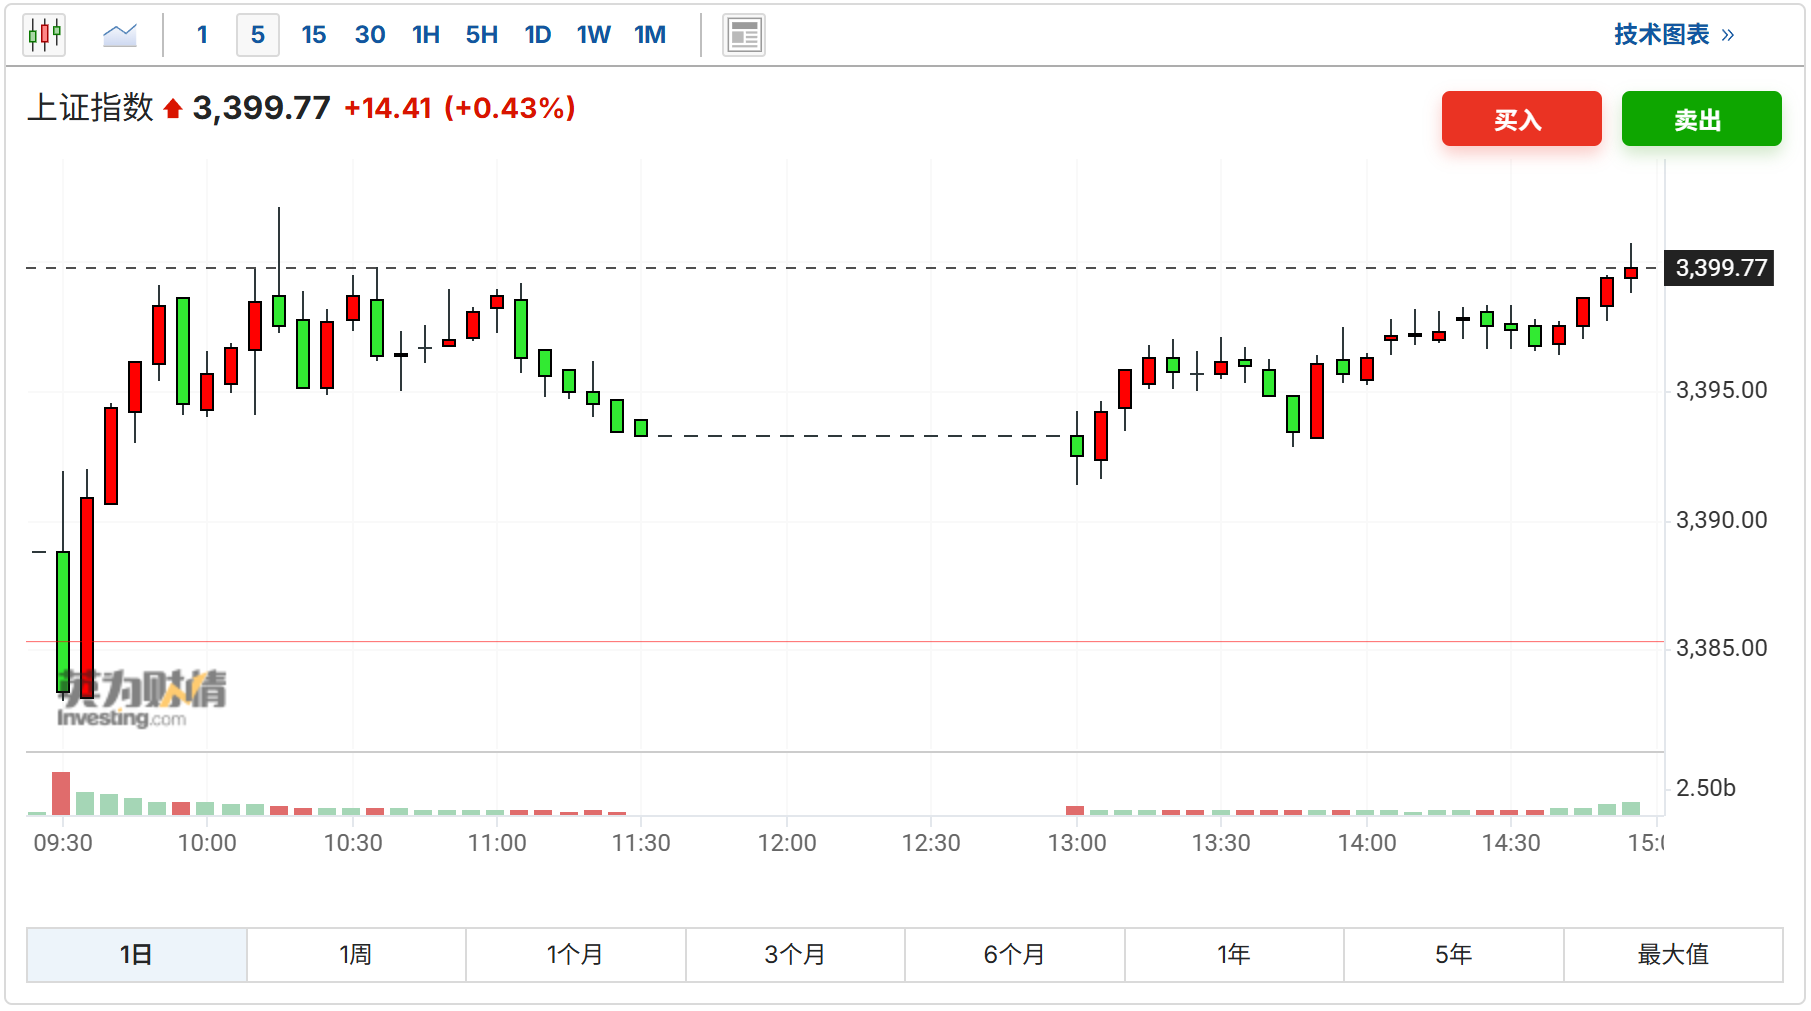
Task: Open the 6个月 range tab
Action: [1014, 955]
